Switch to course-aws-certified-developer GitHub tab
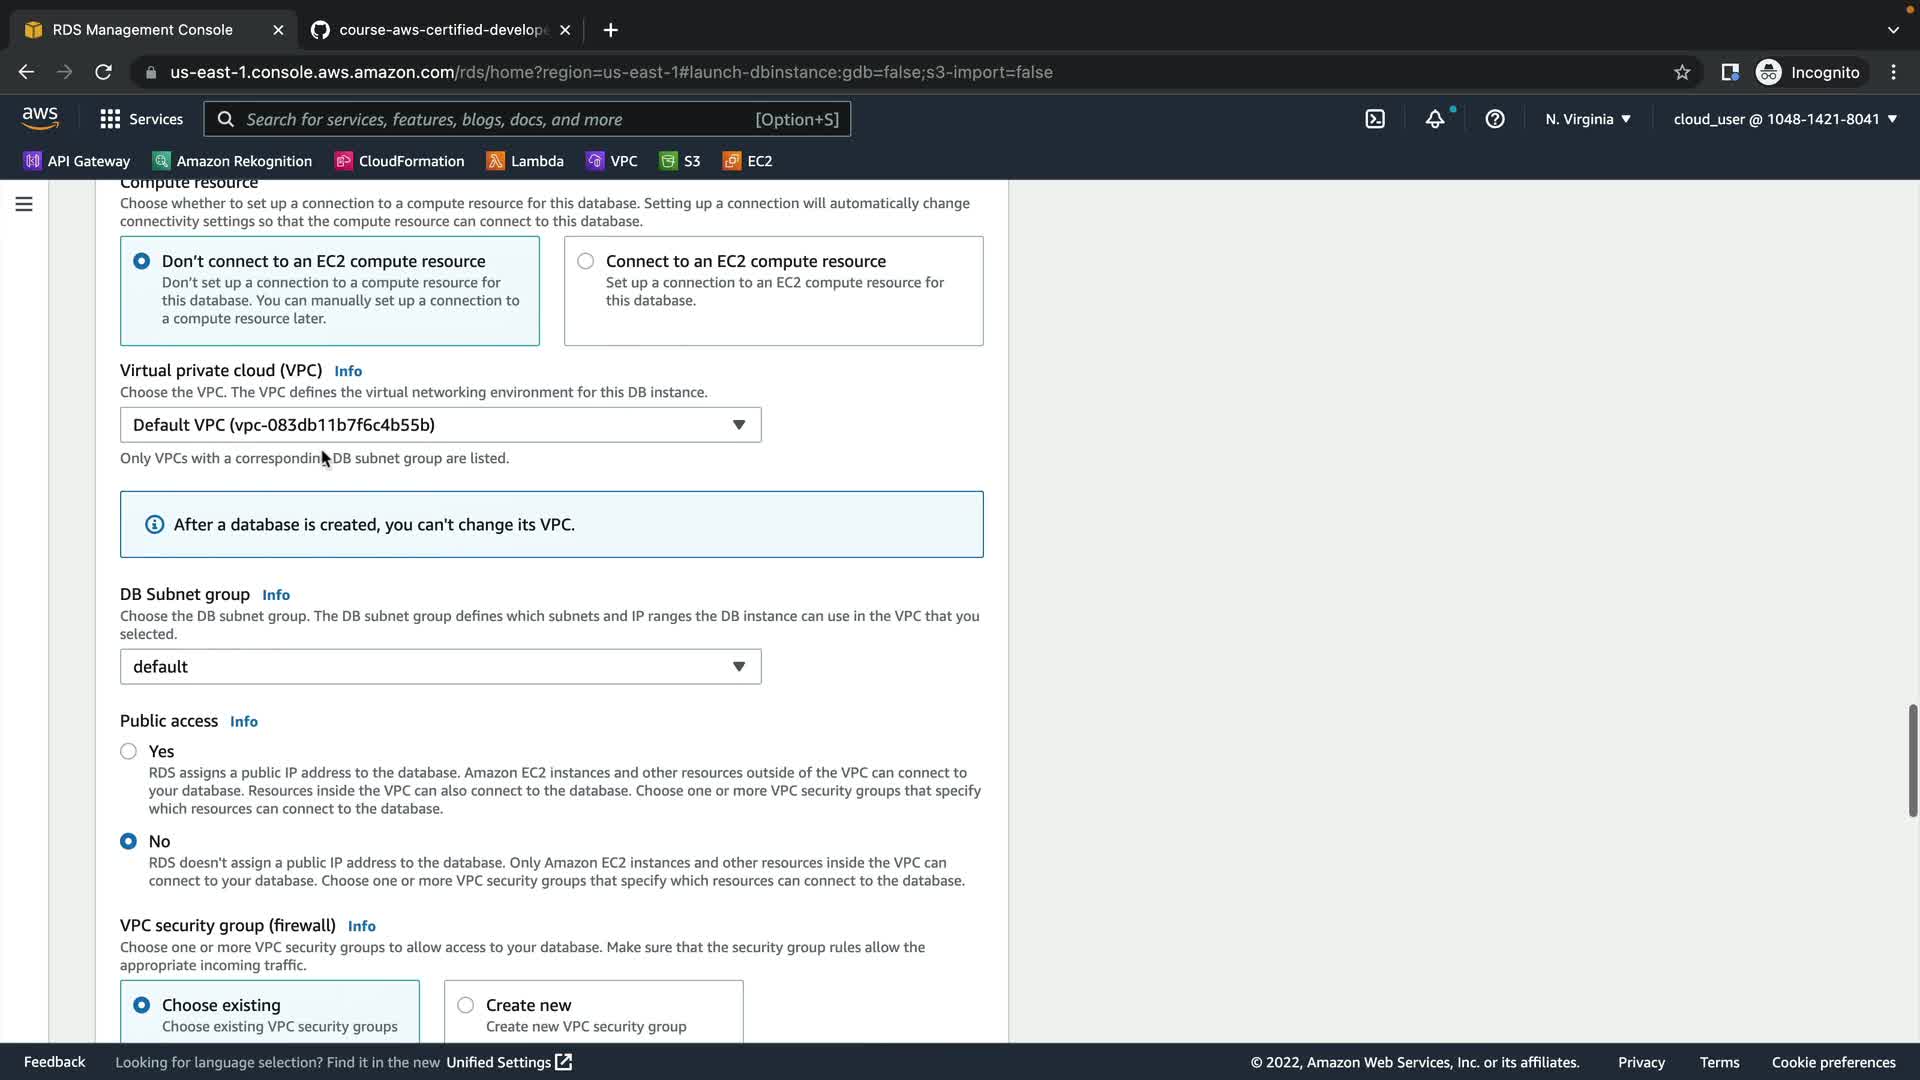Image resolution: width=1920 pixels, height=1080 pixels. pos(440,30)
